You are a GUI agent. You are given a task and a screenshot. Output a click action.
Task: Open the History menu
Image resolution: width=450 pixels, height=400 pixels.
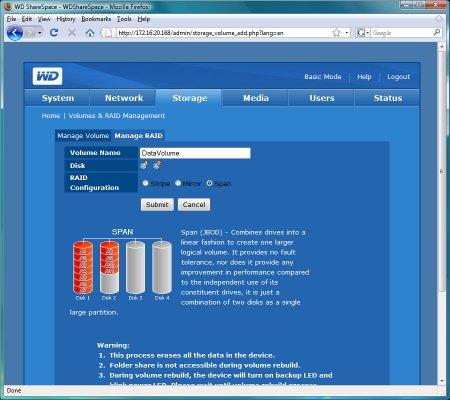tap(66, 19)
